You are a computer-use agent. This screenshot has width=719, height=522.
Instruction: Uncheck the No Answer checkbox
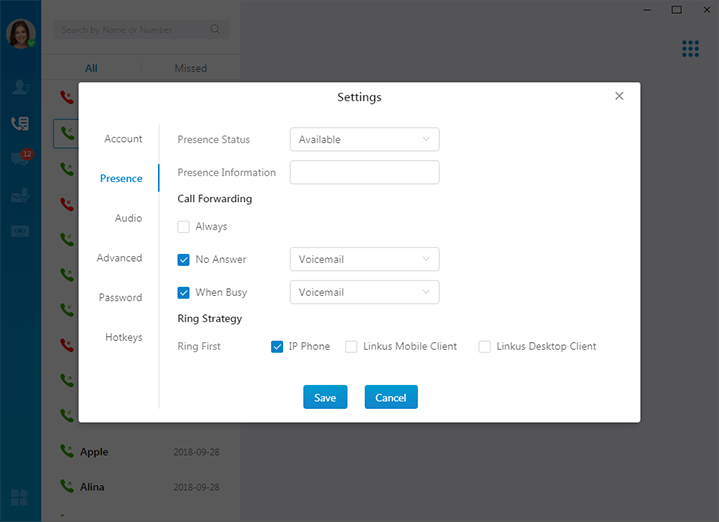pyautogui.click(x=183, y=260)
